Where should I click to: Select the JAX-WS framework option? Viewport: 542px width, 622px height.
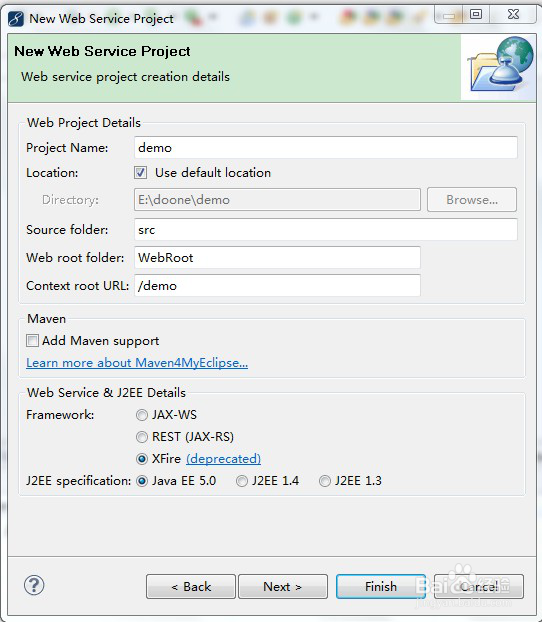(142, 415)
